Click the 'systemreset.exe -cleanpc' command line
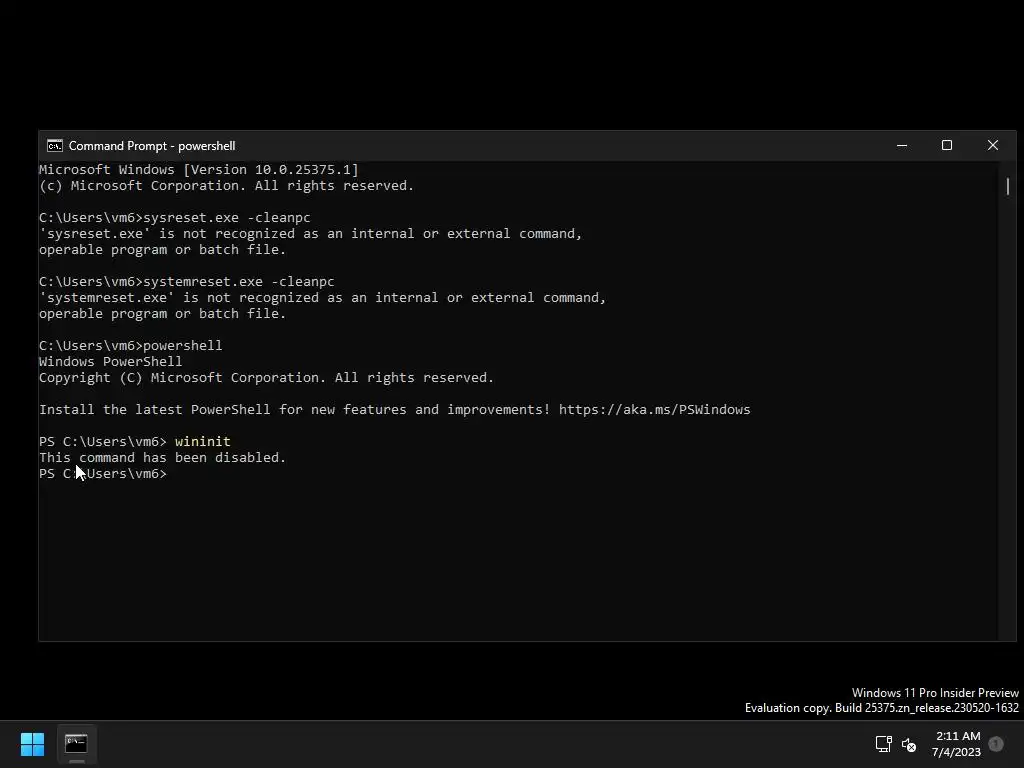The image size is (1024, 768). [x=187, y=281]
